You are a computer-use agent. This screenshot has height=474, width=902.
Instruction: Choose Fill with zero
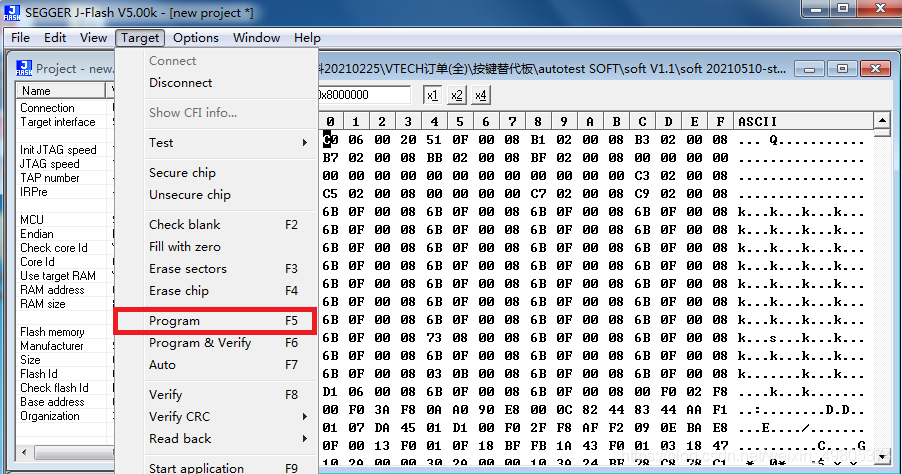click(216, 247)
